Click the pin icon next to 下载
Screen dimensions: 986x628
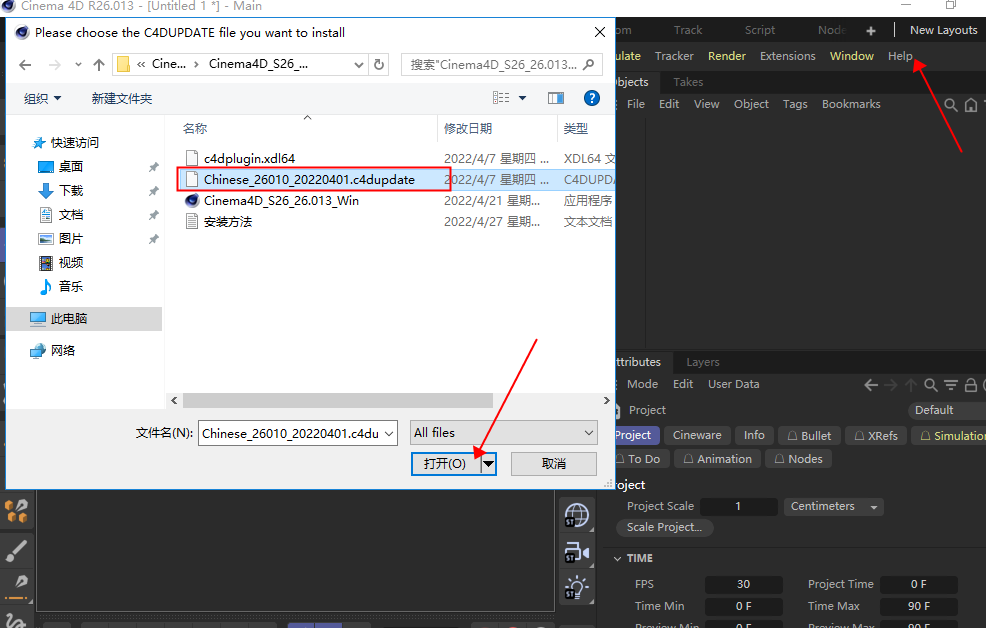click(153, 191)
